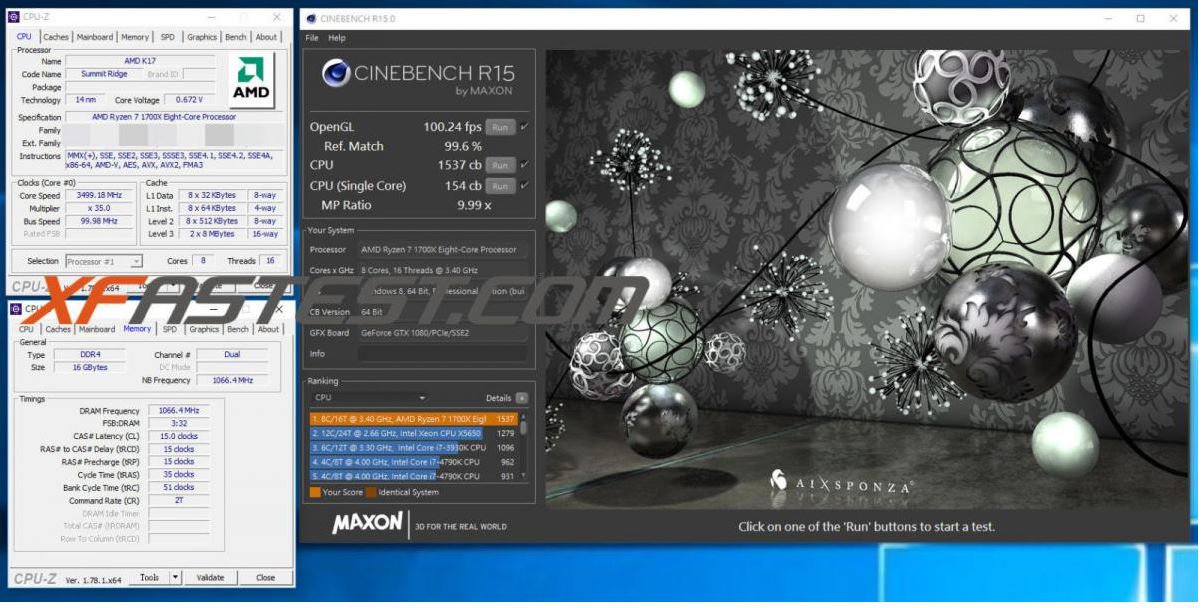Viewport: 1204px width, 608px height.
Task: Open SPD tab in CPU-Z processor window
Action: 168,37
